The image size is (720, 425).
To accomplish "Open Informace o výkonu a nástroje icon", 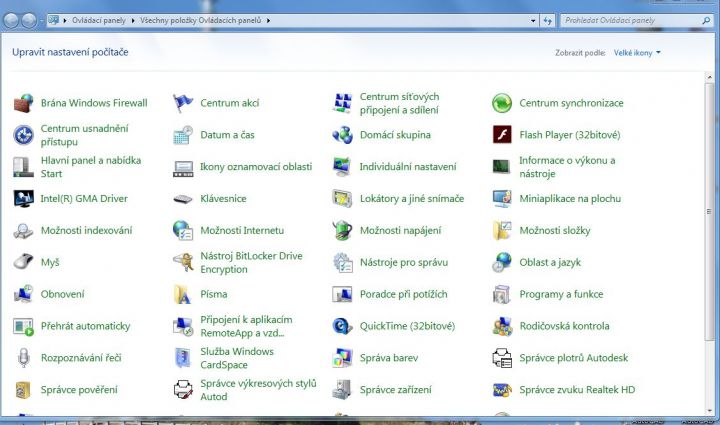I will point(502,167).
